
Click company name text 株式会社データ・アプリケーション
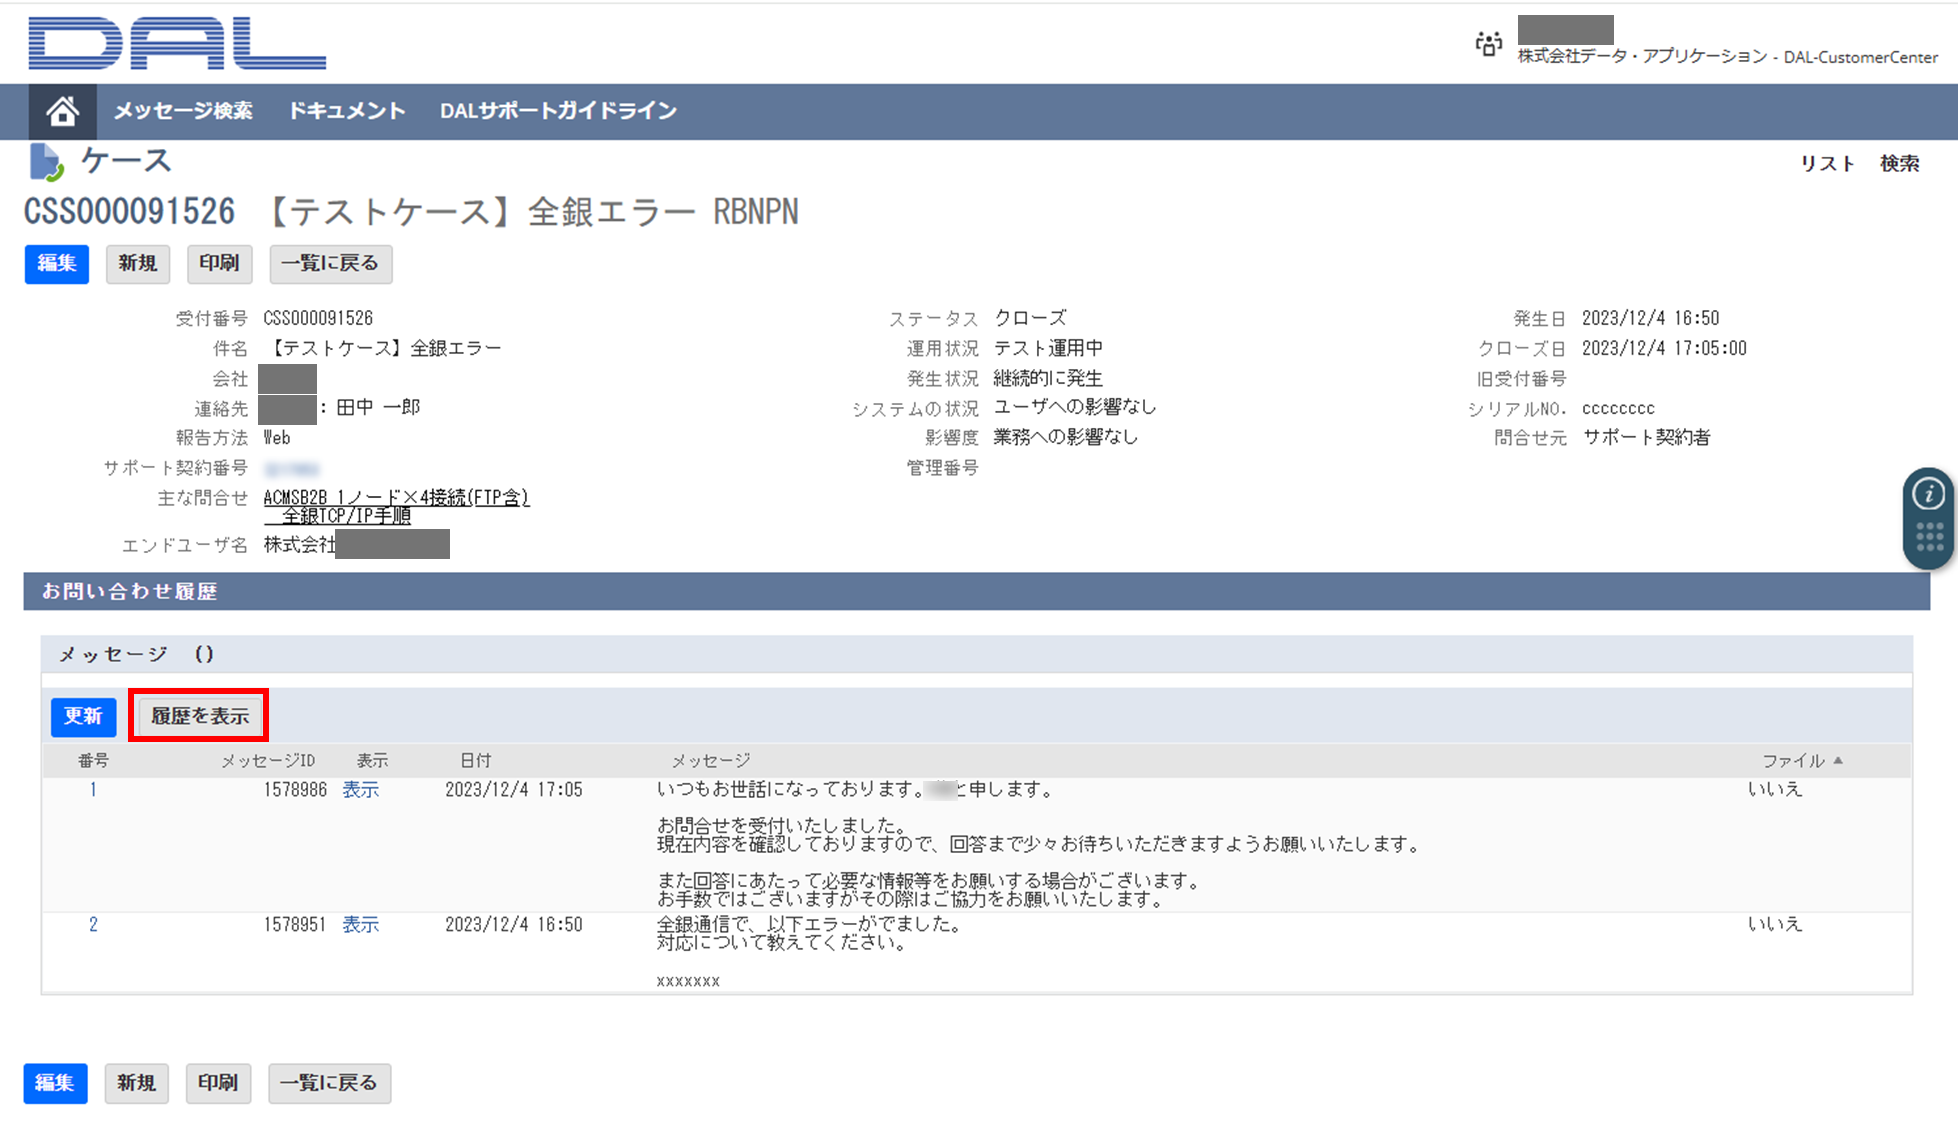click(x=1642, y=57)
